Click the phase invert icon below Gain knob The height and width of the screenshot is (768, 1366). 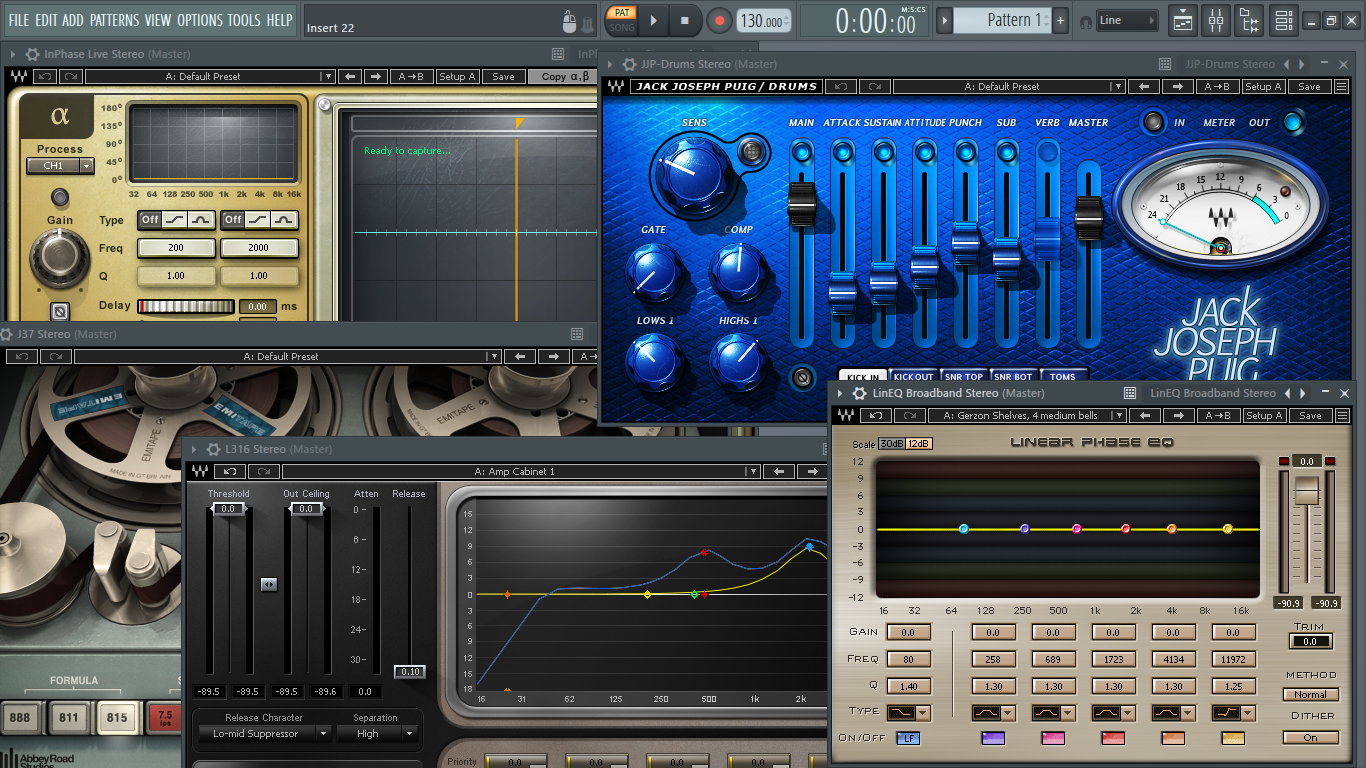(59, 311)
